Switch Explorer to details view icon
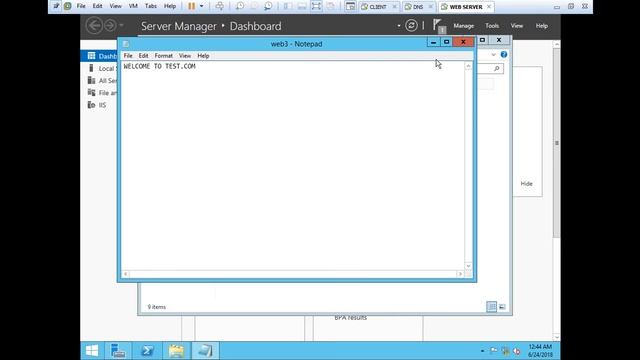Image resolution: width=640 pixels, height=360 pixels. pos(491,307)
